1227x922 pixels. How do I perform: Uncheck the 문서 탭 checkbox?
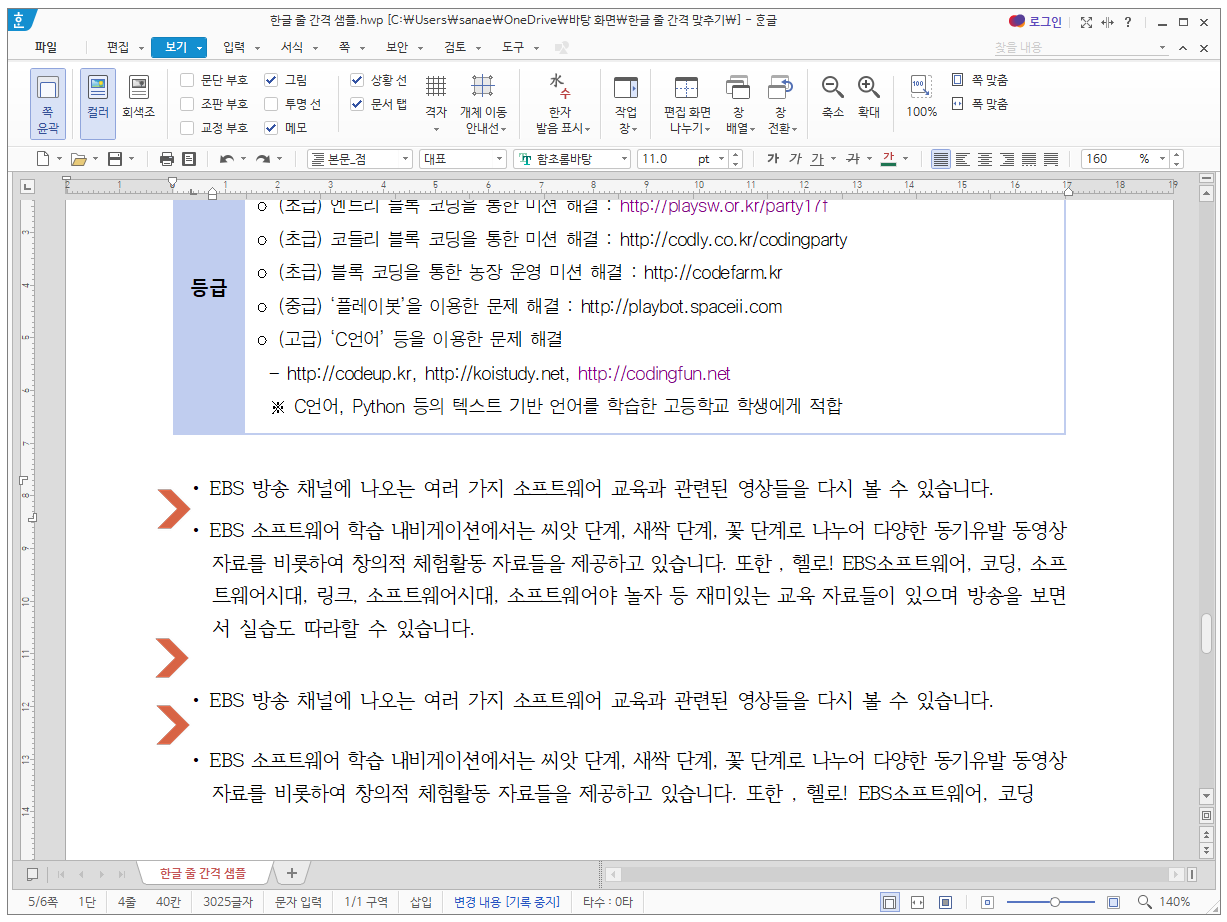[357, 104]
